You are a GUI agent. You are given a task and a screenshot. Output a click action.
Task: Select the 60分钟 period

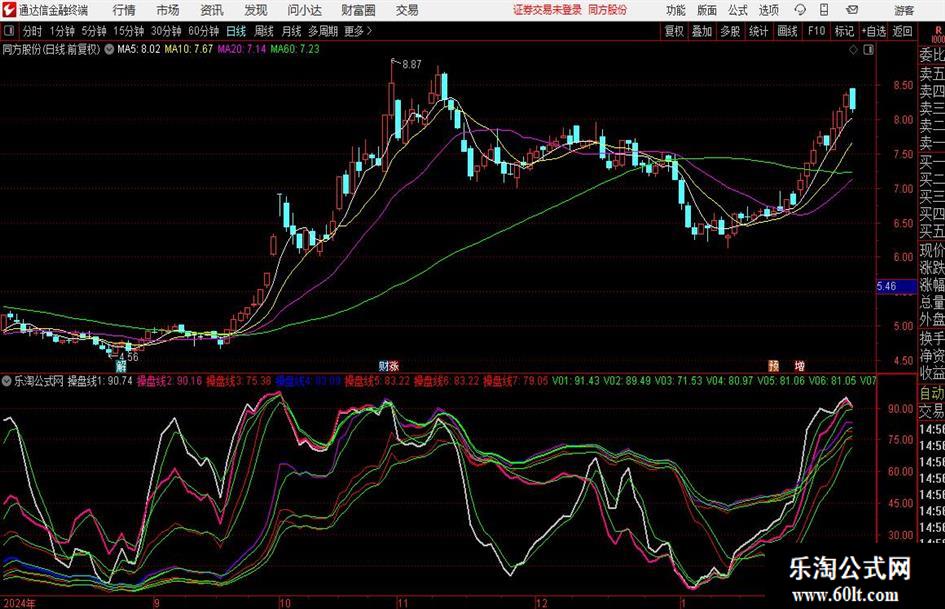click(x=204, y=31)
